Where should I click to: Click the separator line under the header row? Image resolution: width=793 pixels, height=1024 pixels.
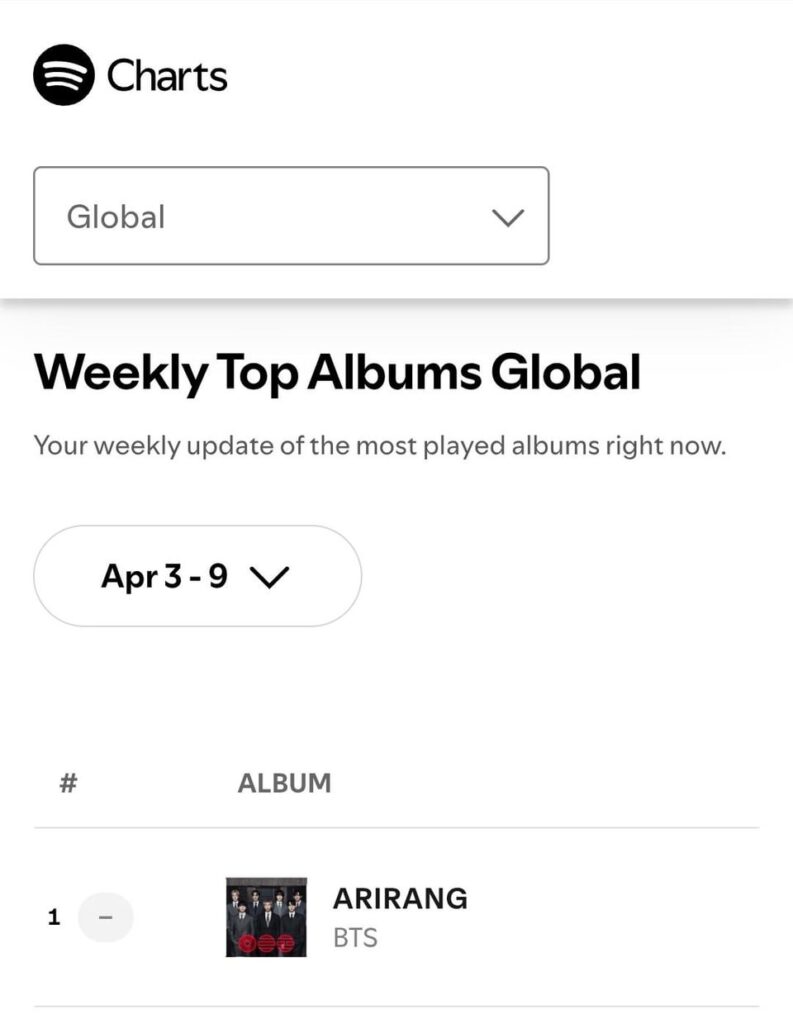396,825
